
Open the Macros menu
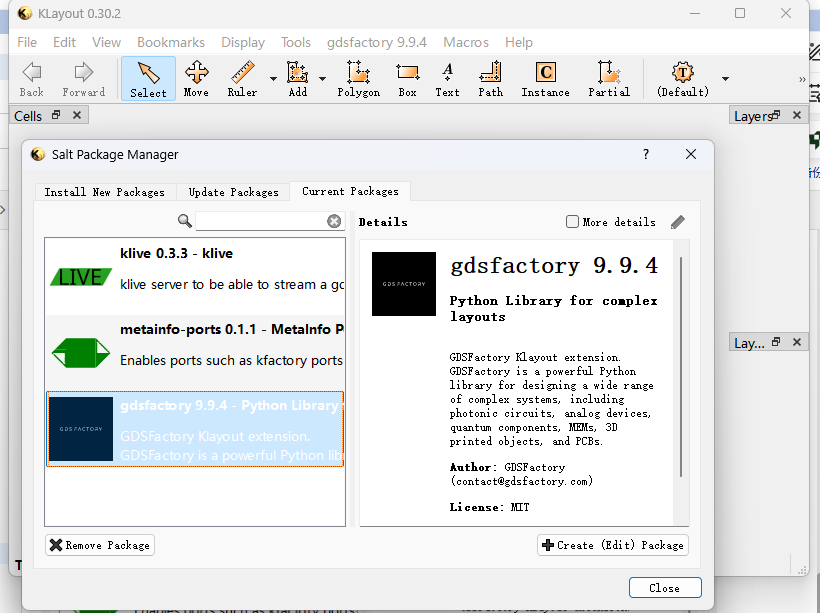click(465, 42)
